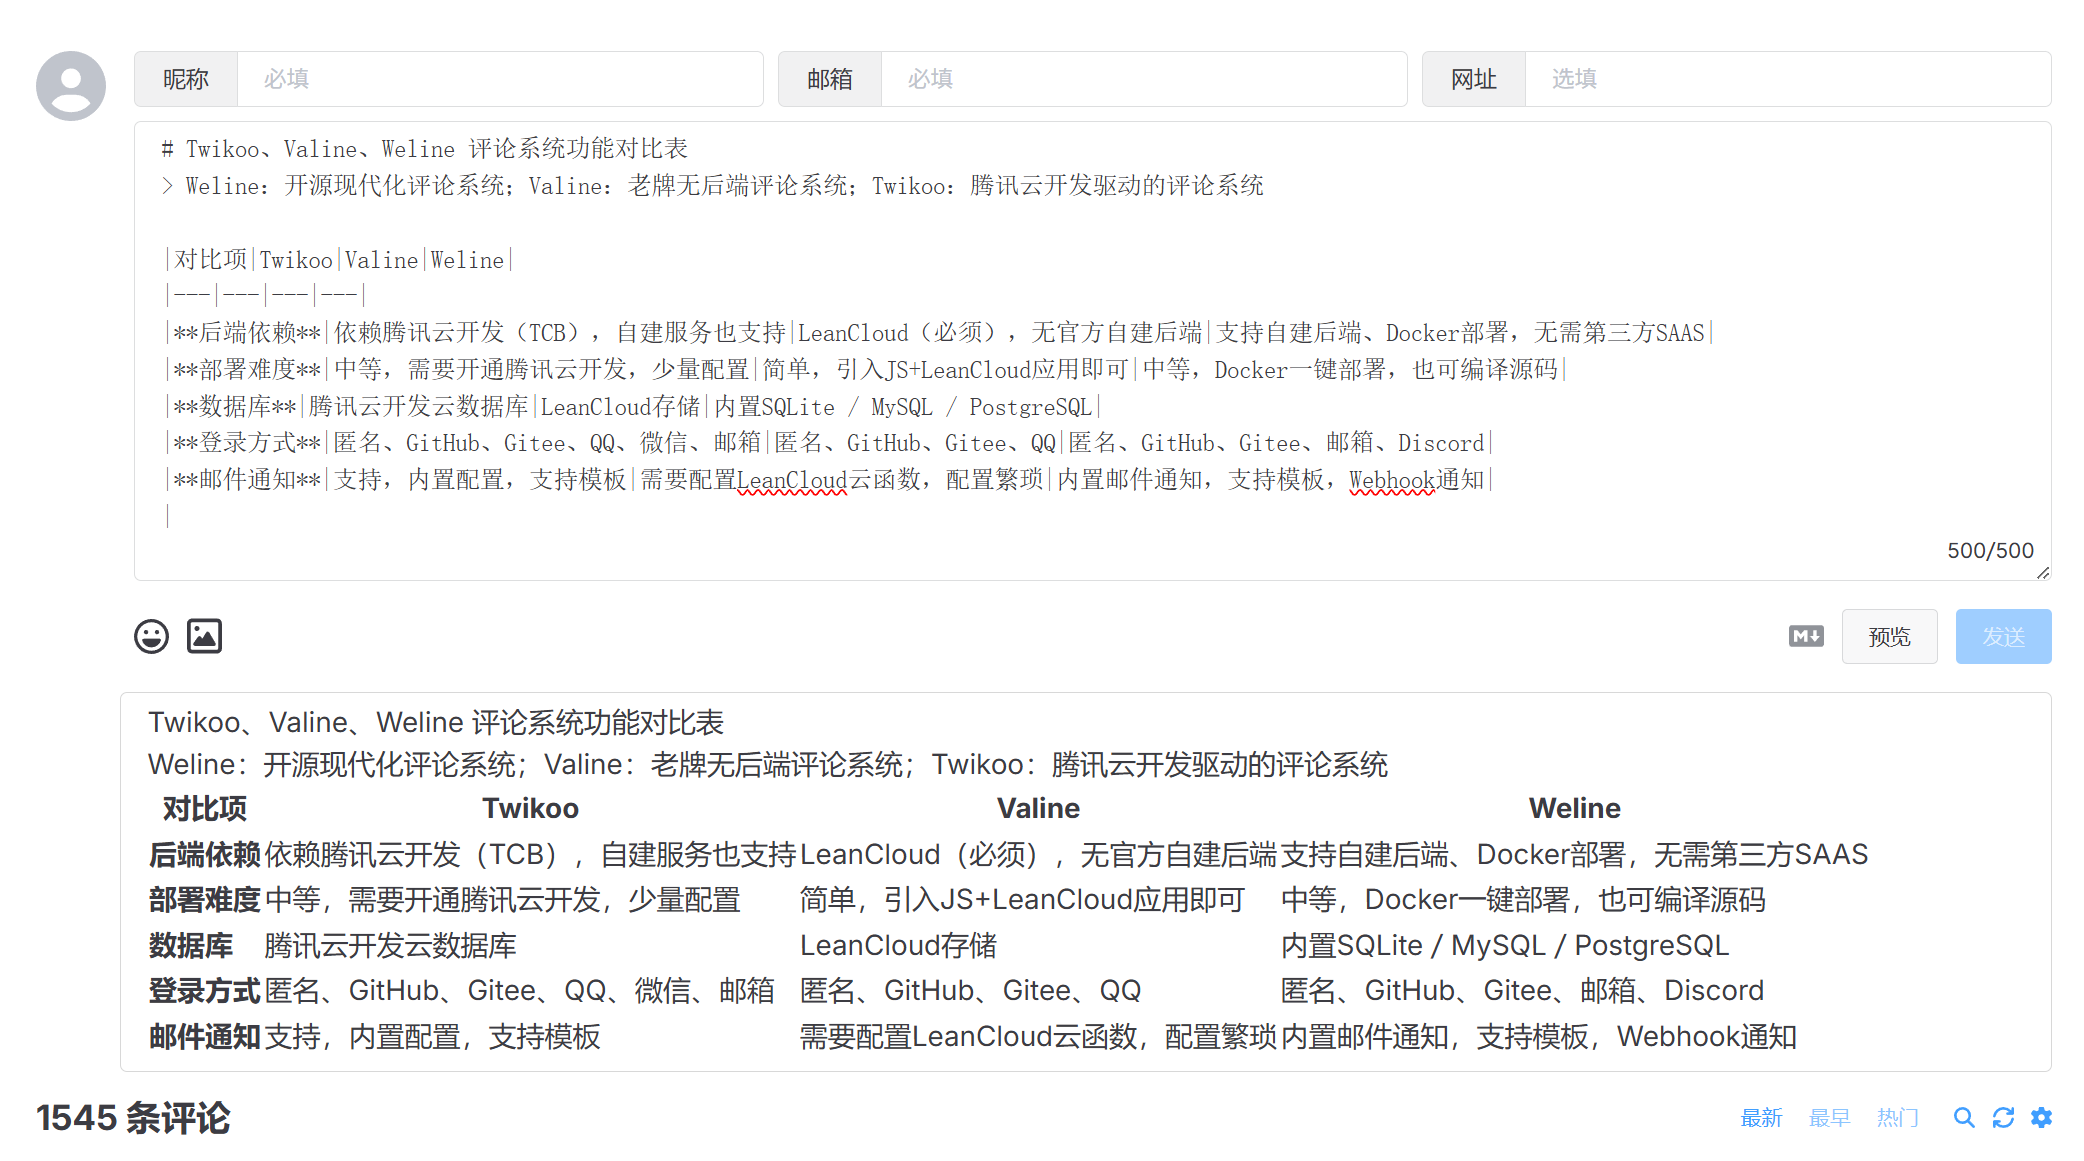Click preview table header Twikoo
This screenshot has width=2084, height=1161.
click(530, 808)
